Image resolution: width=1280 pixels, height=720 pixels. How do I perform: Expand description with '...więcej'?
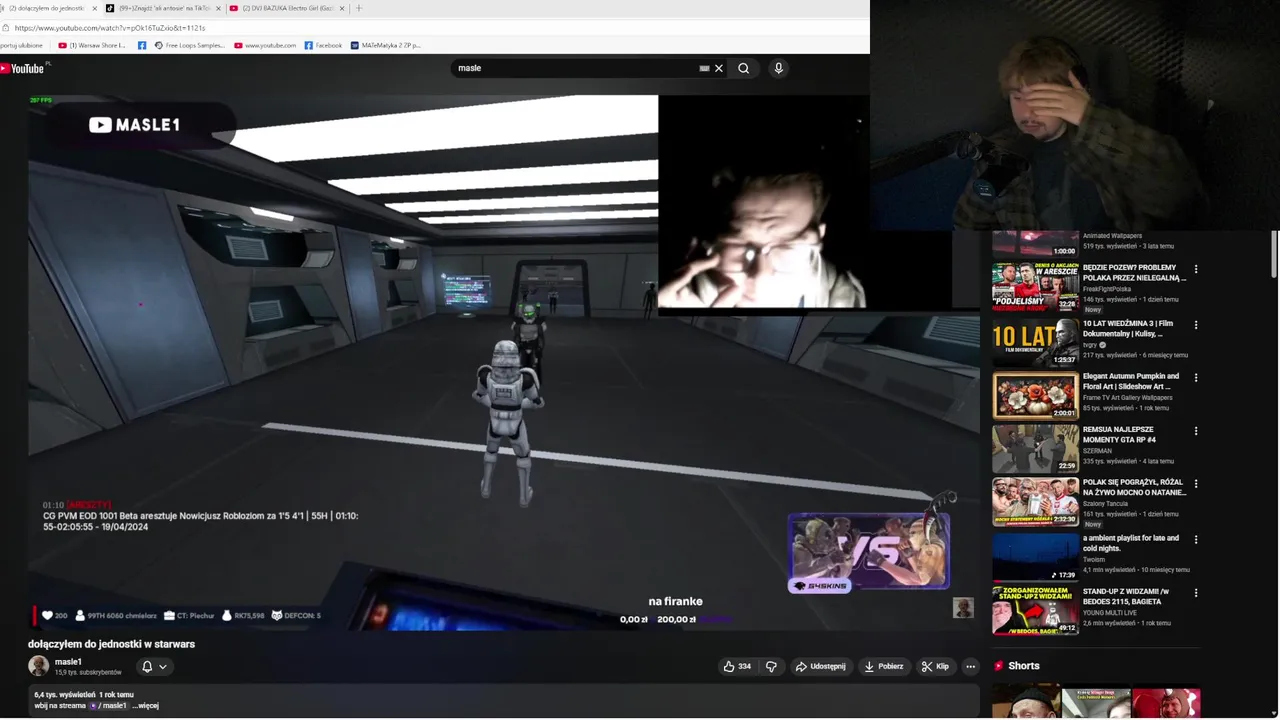tap(146, 706)
